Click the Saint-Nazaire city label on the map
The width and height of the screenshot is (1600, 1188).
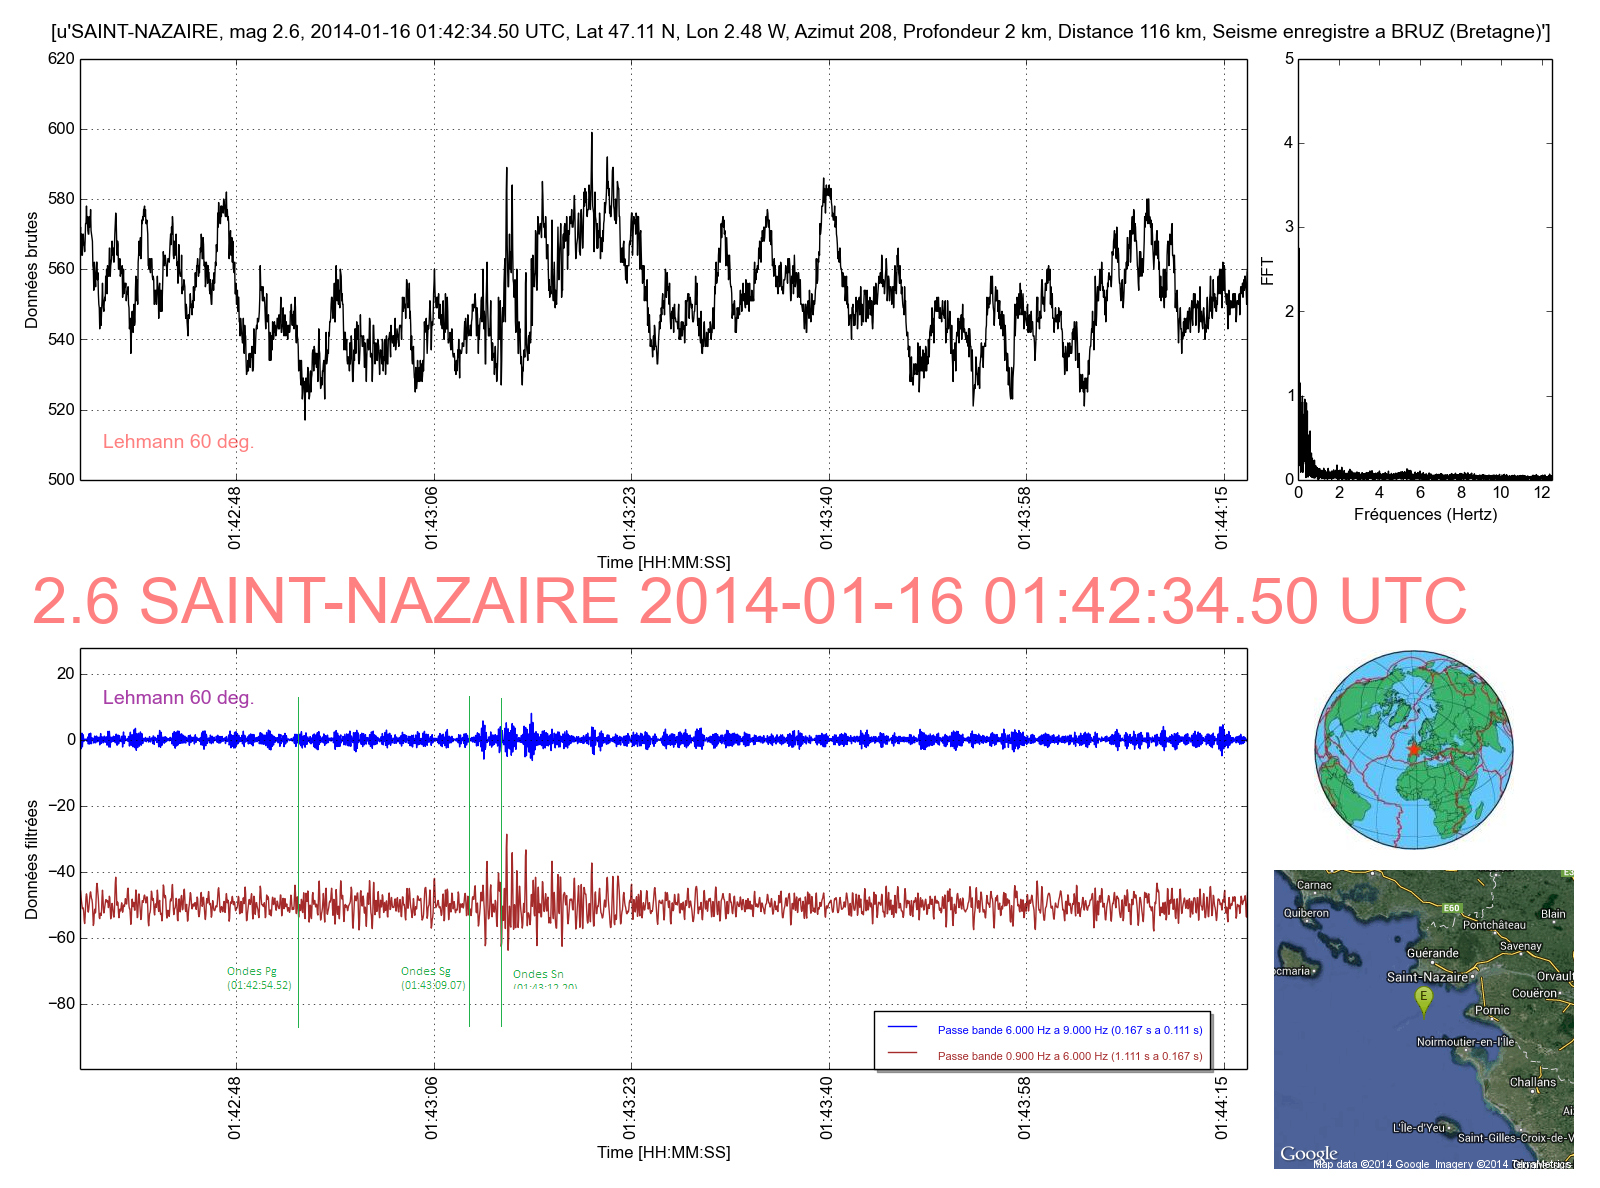pyautogui.click(x=1427, y=977)
